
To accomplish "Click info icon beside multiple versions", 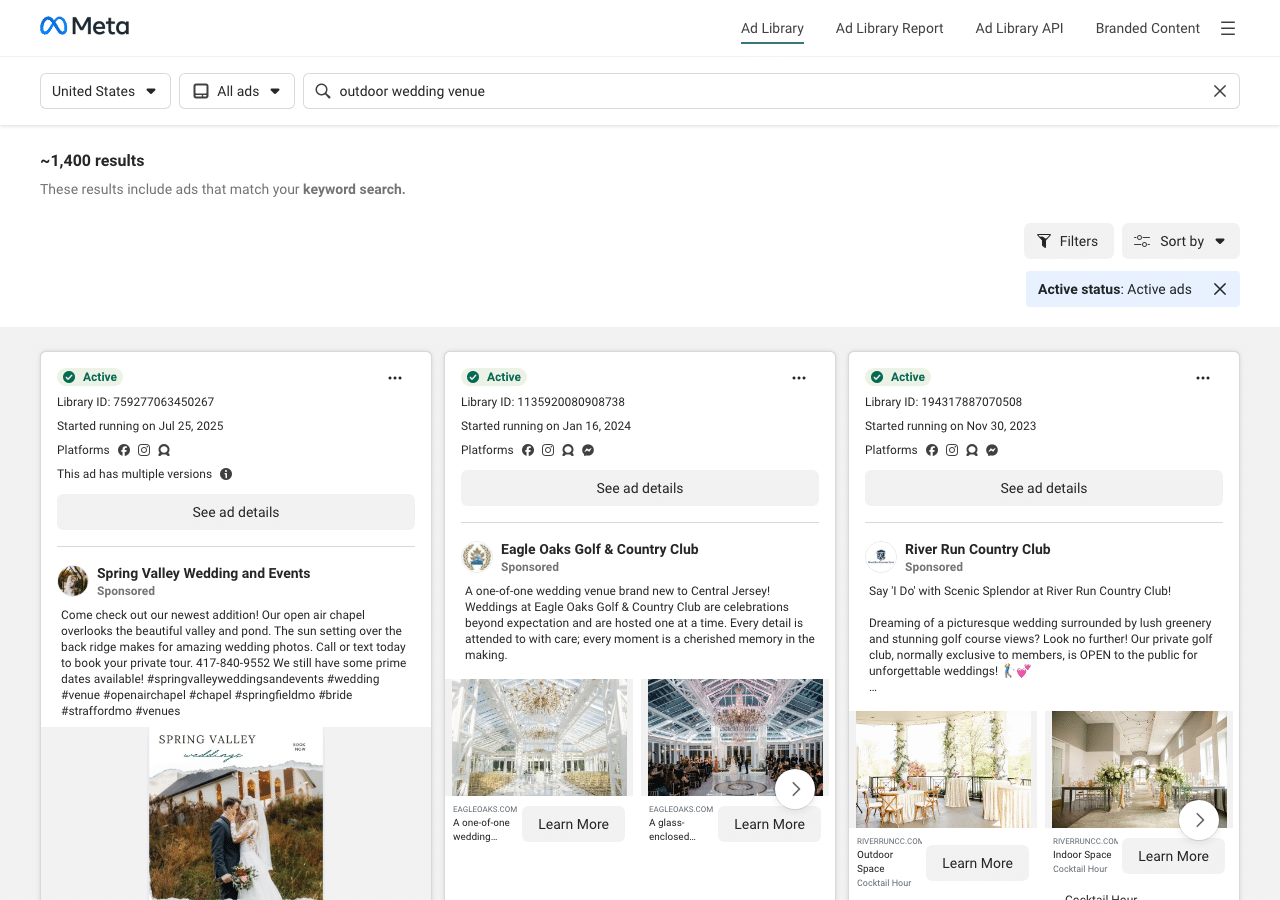I will pos(226,474).
